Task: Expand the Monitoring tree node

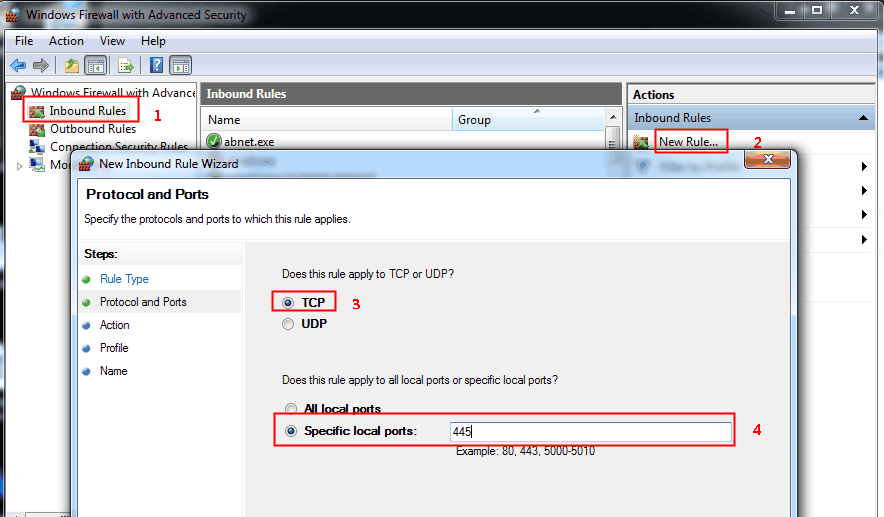Action: tap(19, 166)
